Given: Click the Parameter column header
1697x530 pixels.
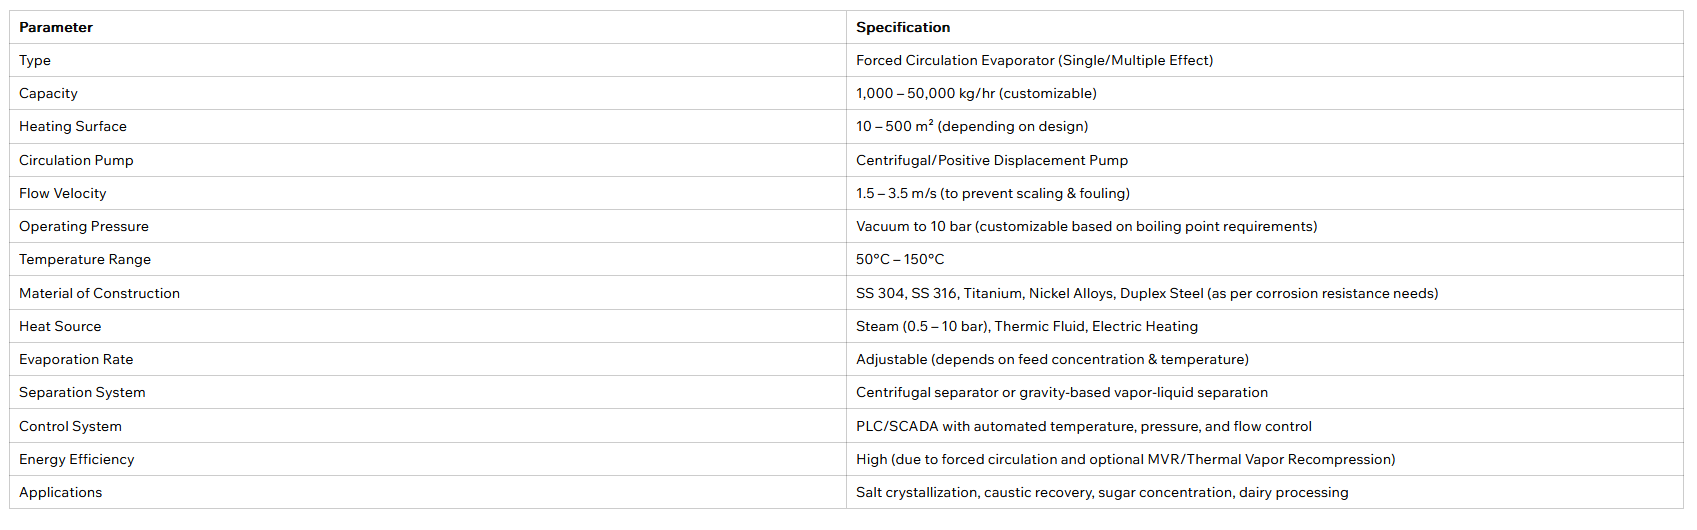Looking at the screenshot, I should coord(56,27).
